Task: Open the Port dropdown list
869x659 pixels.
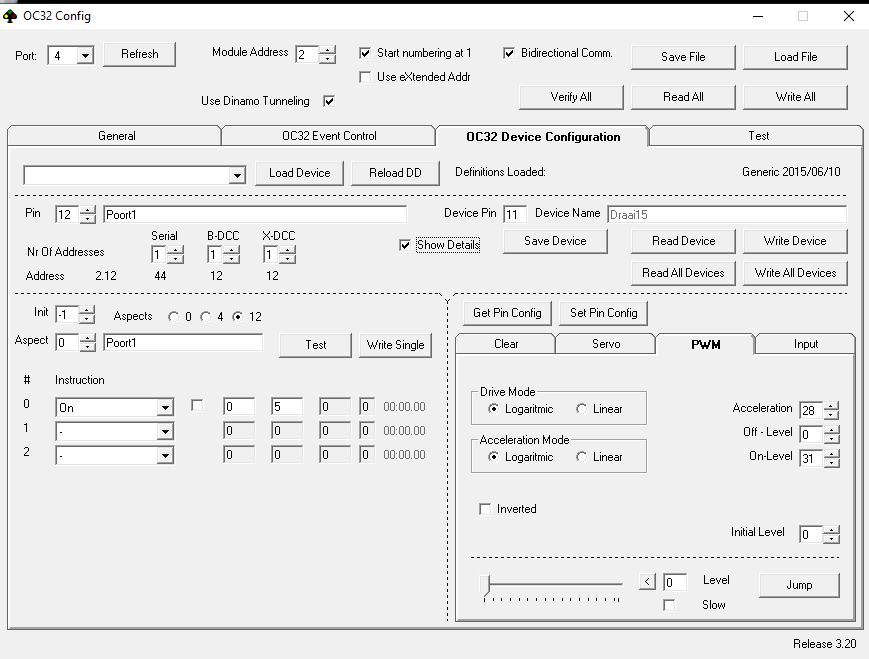Action: click(x=84, y=56)
